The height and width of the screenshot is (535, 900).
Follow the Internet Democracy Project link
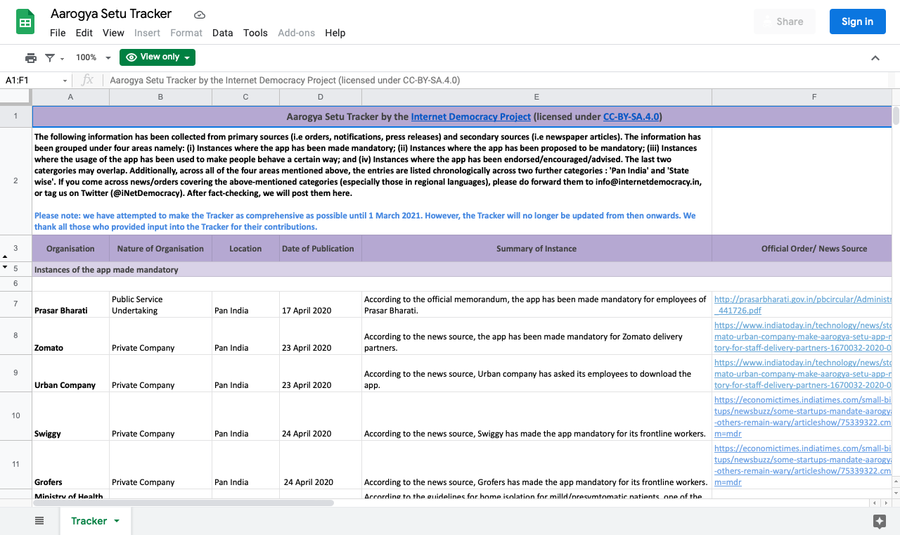point(471,117)
